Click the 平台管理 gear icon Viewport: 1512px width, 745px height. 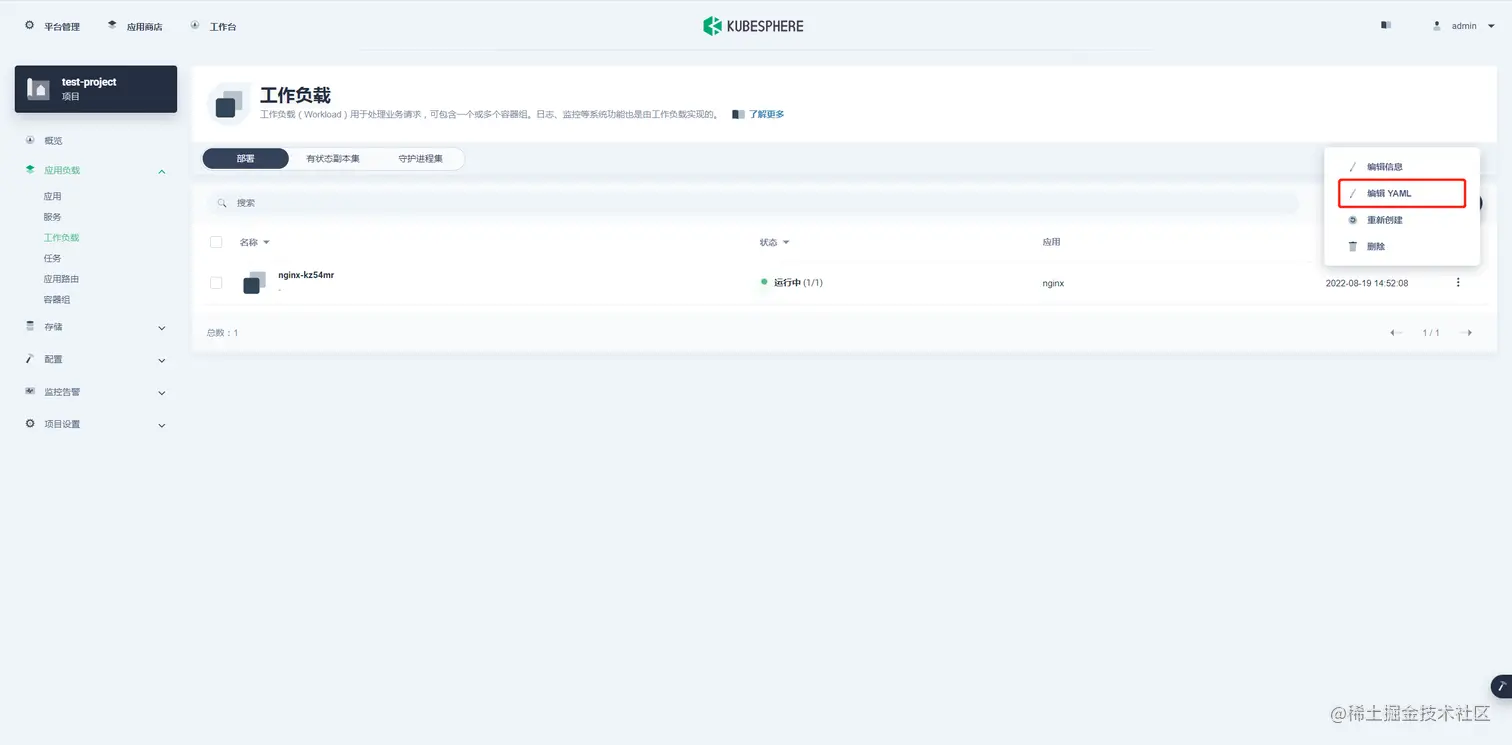29,25
